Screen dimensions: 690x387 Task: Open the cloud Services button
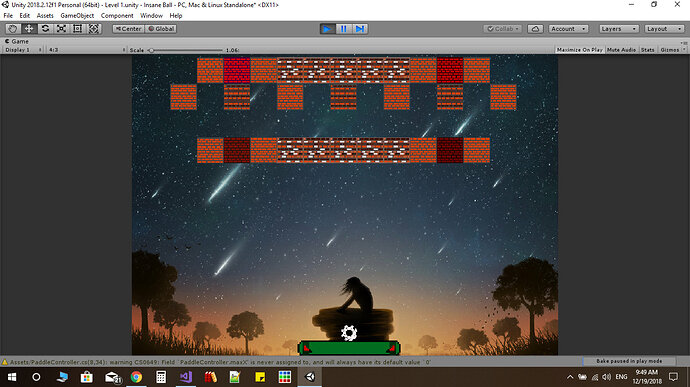click(x=535, y=29)
